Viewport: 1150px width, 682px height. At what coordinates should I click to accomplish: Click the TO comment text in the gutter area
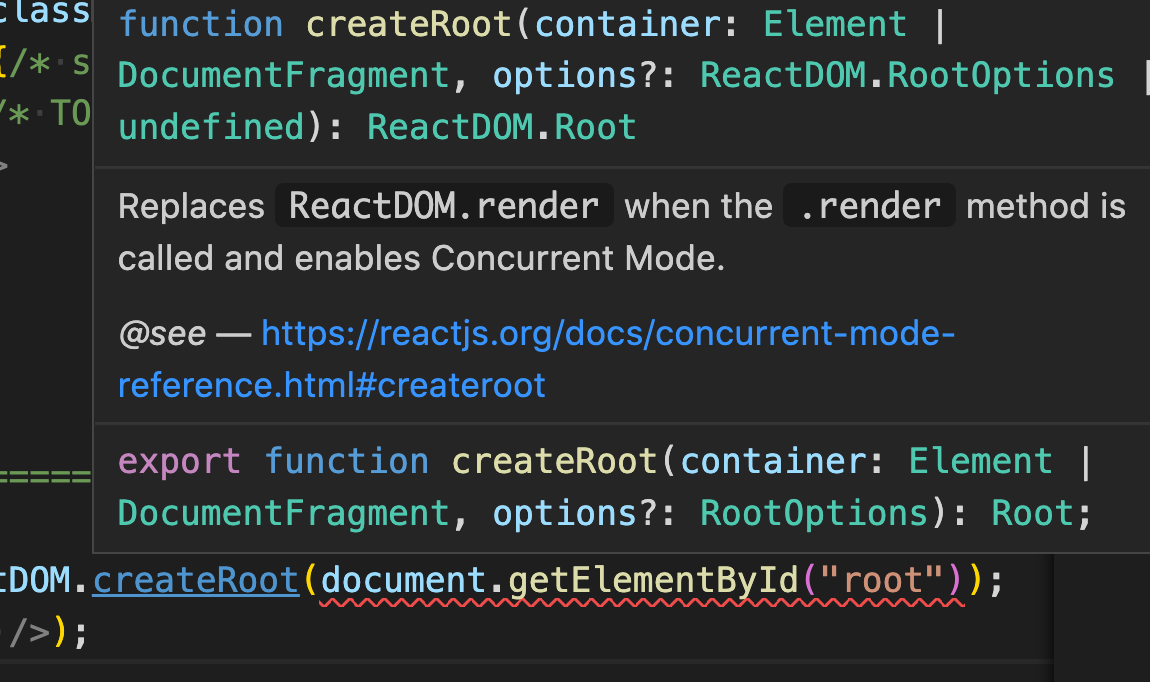[x=72, y=113]
